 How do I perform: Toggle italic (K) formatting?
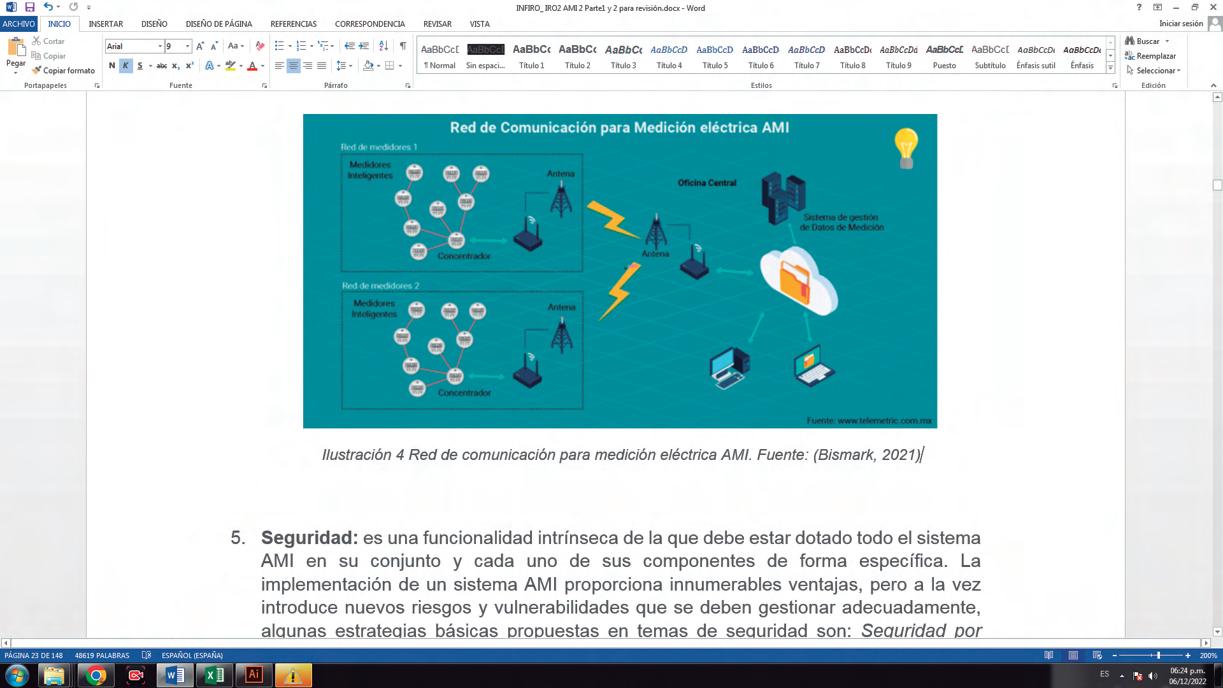pyautogui.click(x=126, y=66)
